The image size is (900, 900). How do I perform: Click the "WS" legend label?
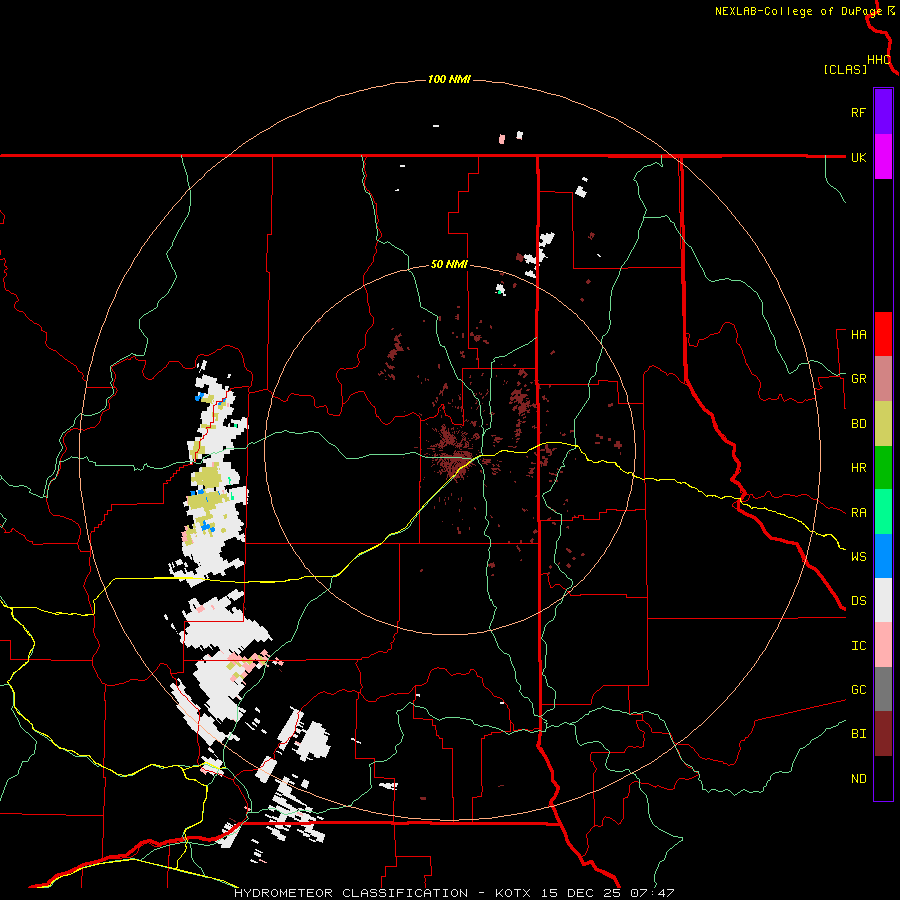pos(858,557)
